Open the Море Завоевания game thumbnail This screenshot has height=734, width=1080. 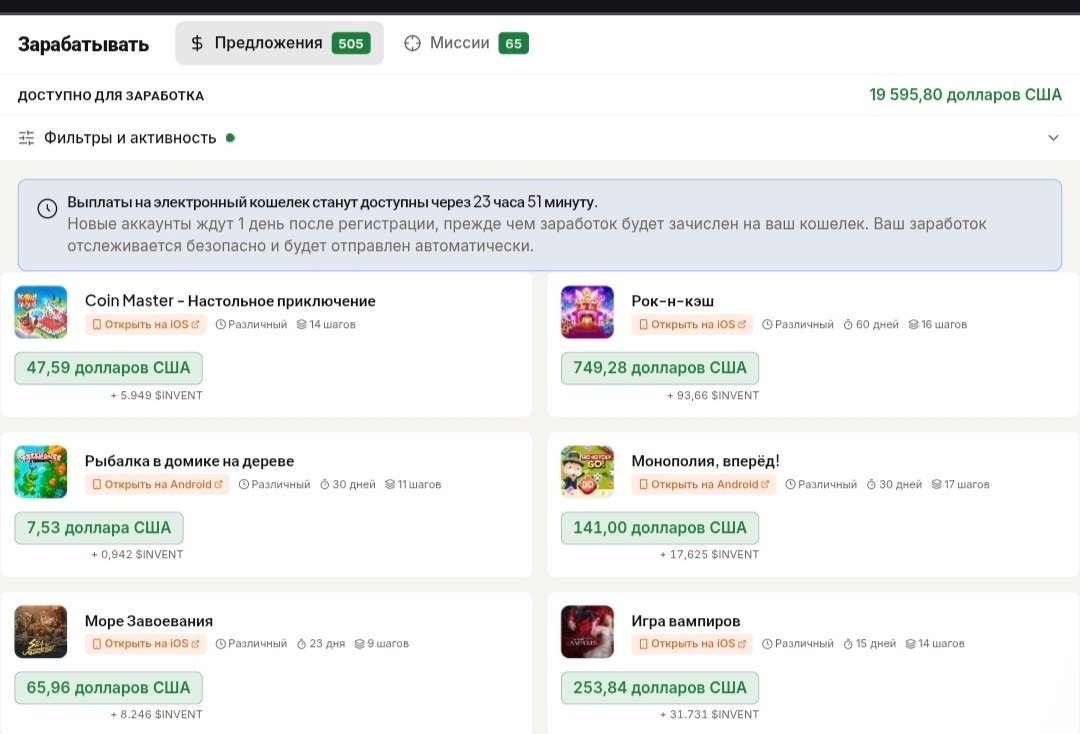41,631
